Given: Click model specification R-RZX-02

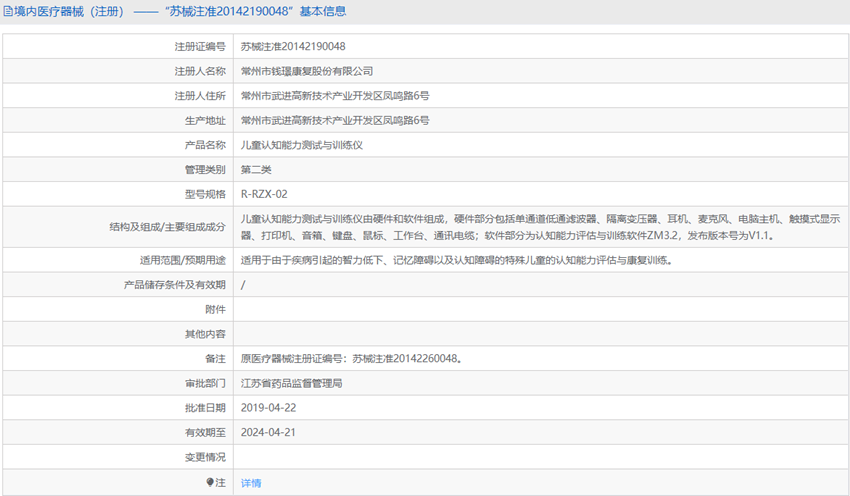Looking at the screenshot, I should click(x=264, y=194).
